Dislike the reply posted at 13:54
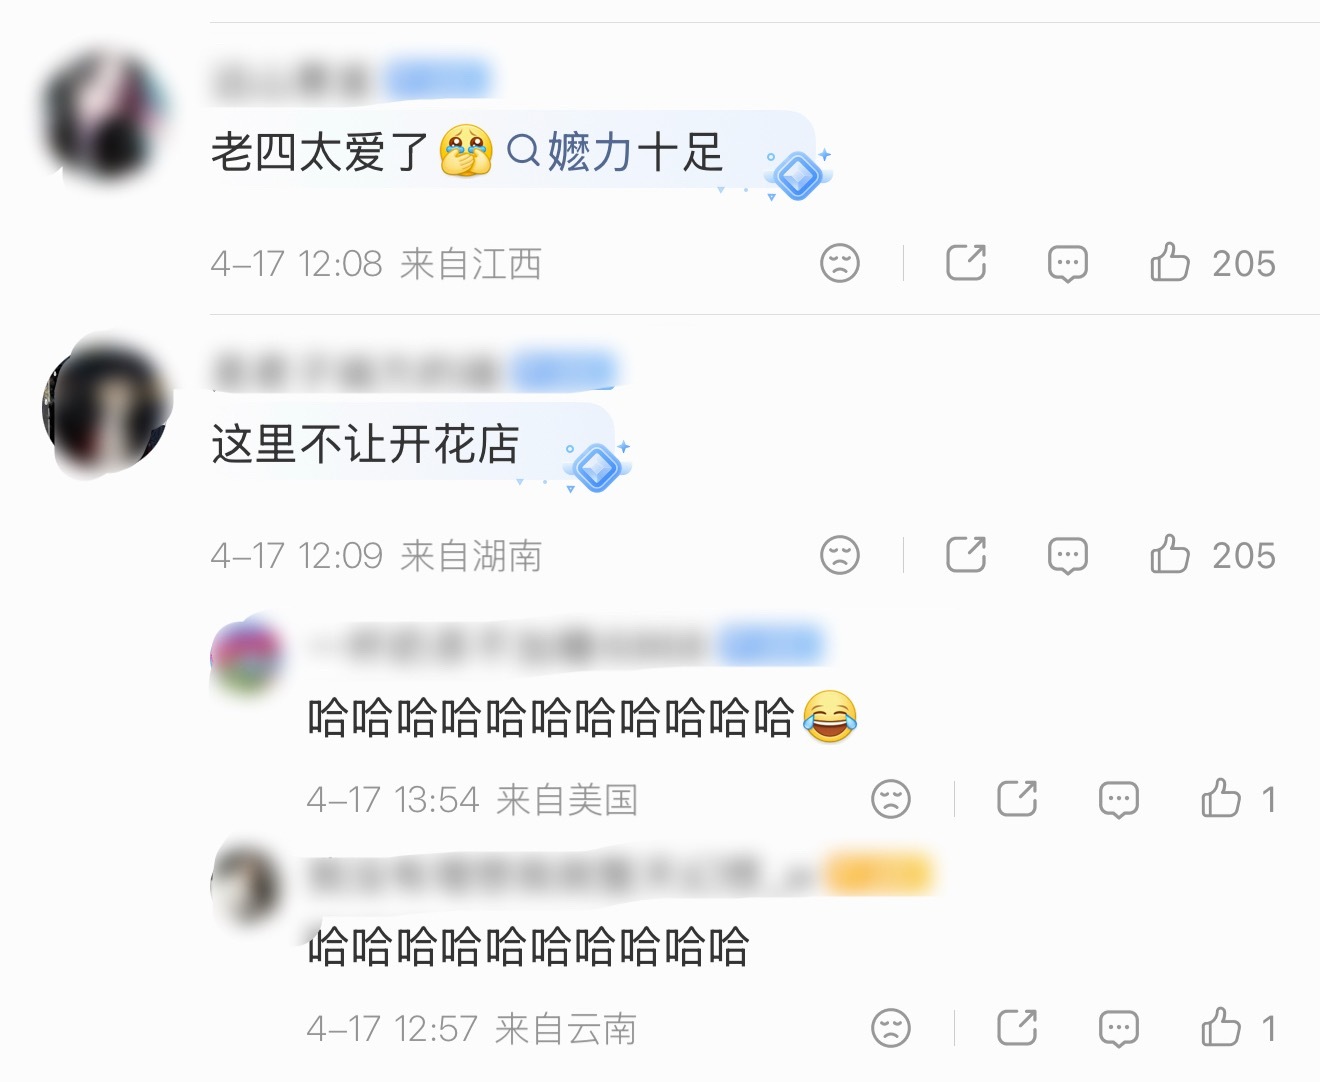Screen dimensions: 1320x1082 point(891,799)
